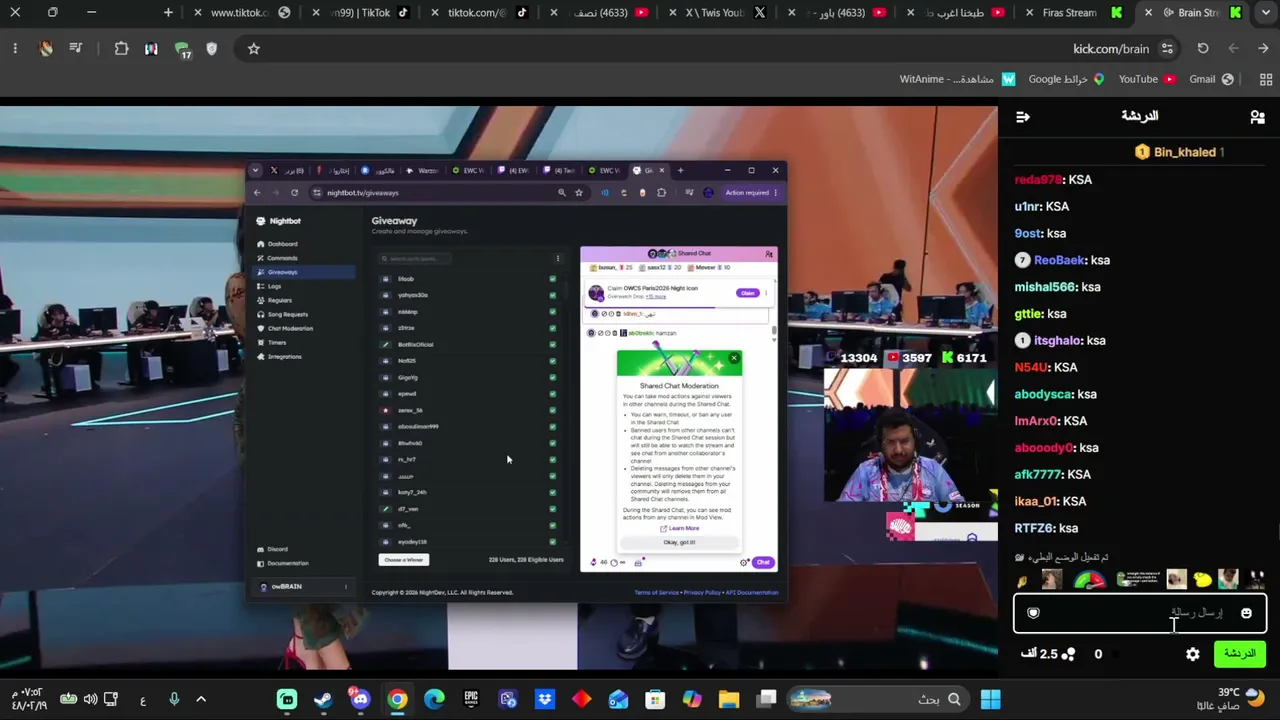Open Dropbox from the taskbar
This screenshot has width=1280, height=720.
pos(545,699)
